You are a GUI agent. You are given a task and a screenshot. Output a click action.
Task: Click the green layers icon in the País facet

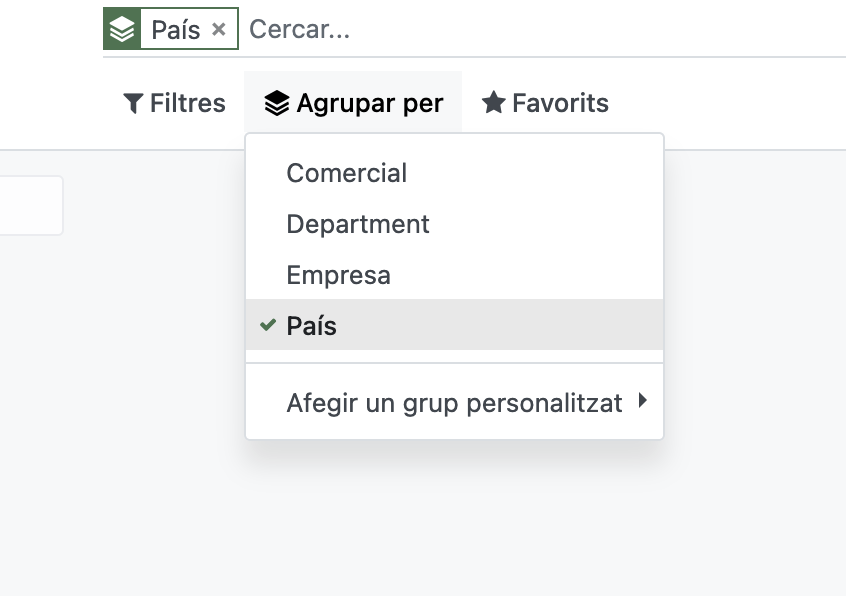pos(122,30)
